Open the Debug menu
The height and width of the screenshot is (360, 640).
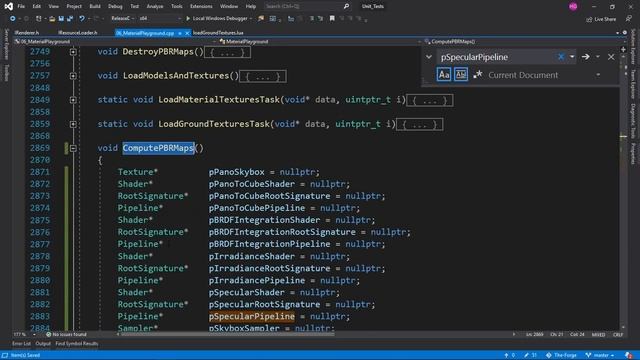[x=115, y=6]
